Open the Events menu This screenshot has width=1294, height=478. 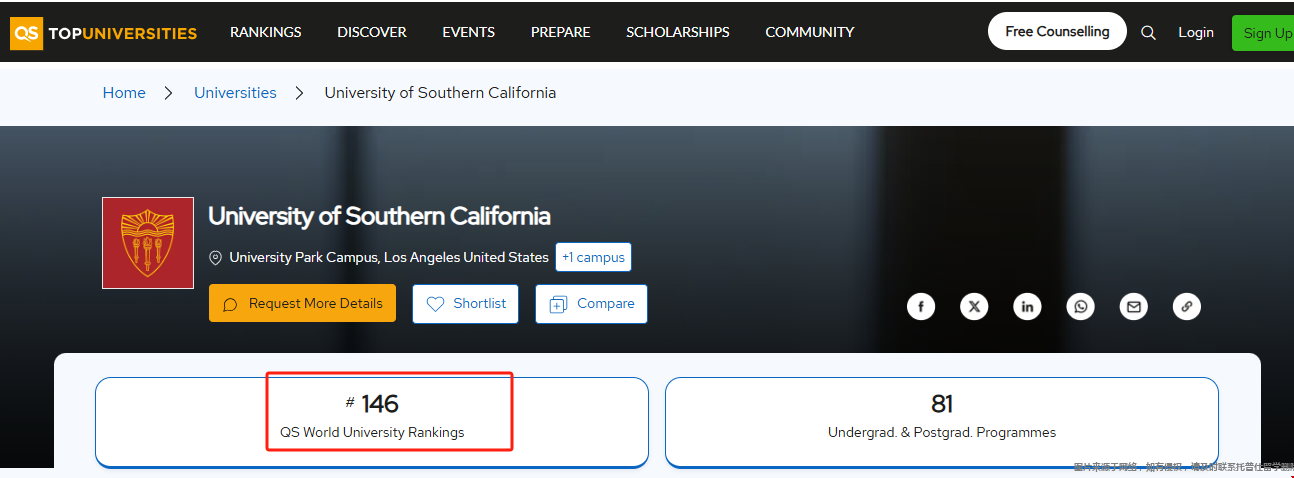click(468, 32)
